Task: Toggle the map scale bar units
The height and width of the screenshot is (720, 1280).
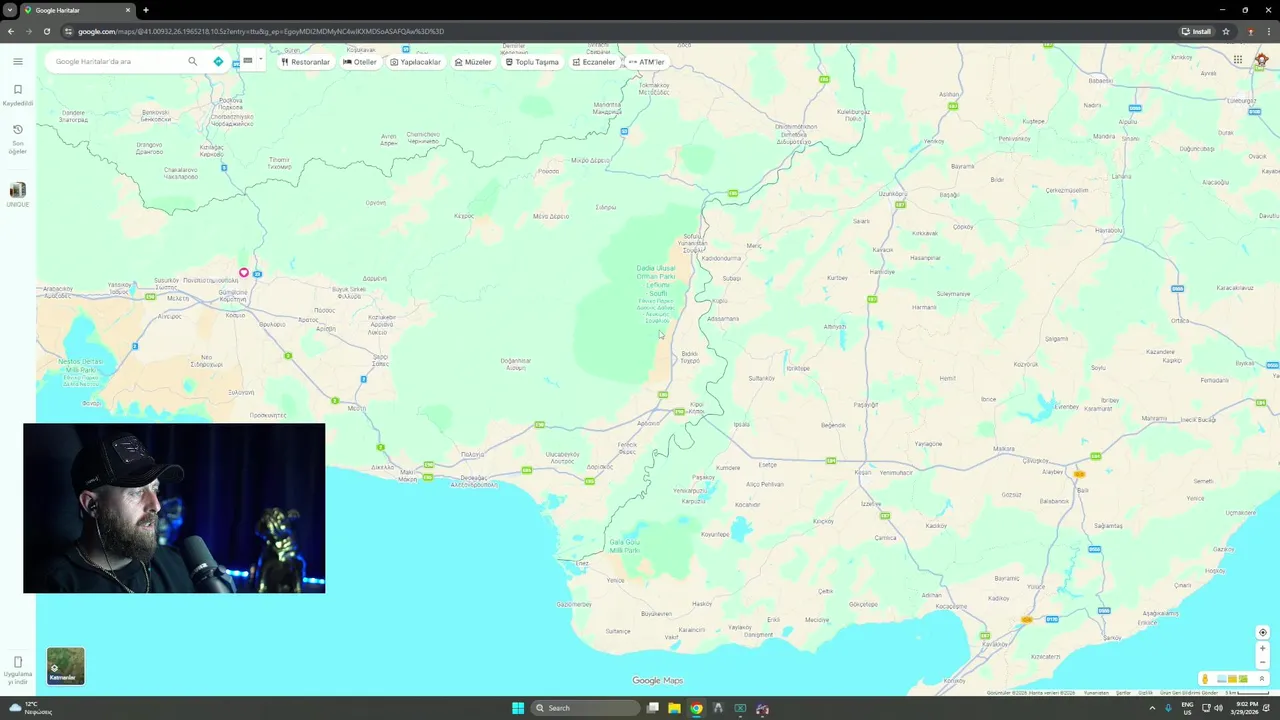Action: click(x=1247, y=692)
